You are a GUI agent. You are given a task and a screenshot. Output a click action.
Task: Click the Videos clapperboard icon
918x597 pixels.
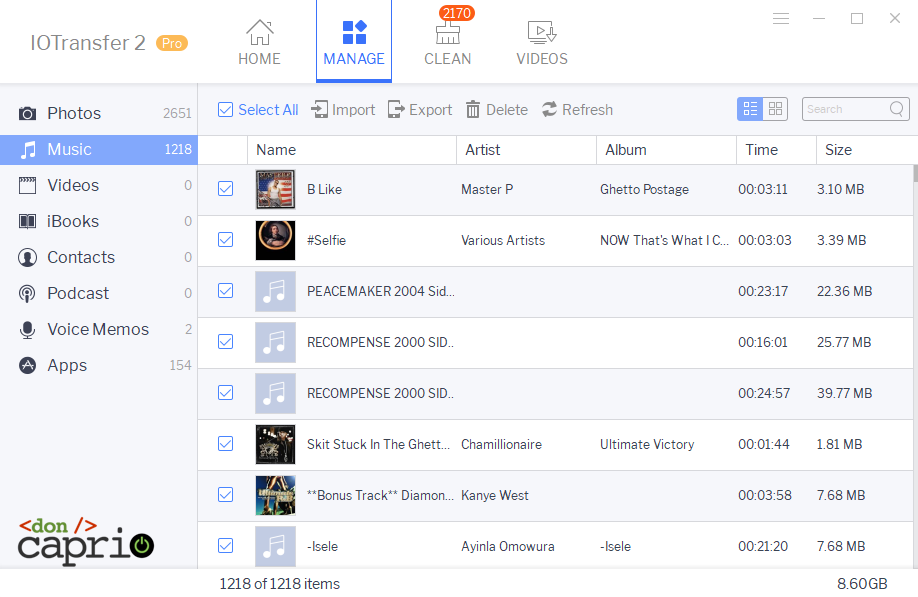coord(27,186)
